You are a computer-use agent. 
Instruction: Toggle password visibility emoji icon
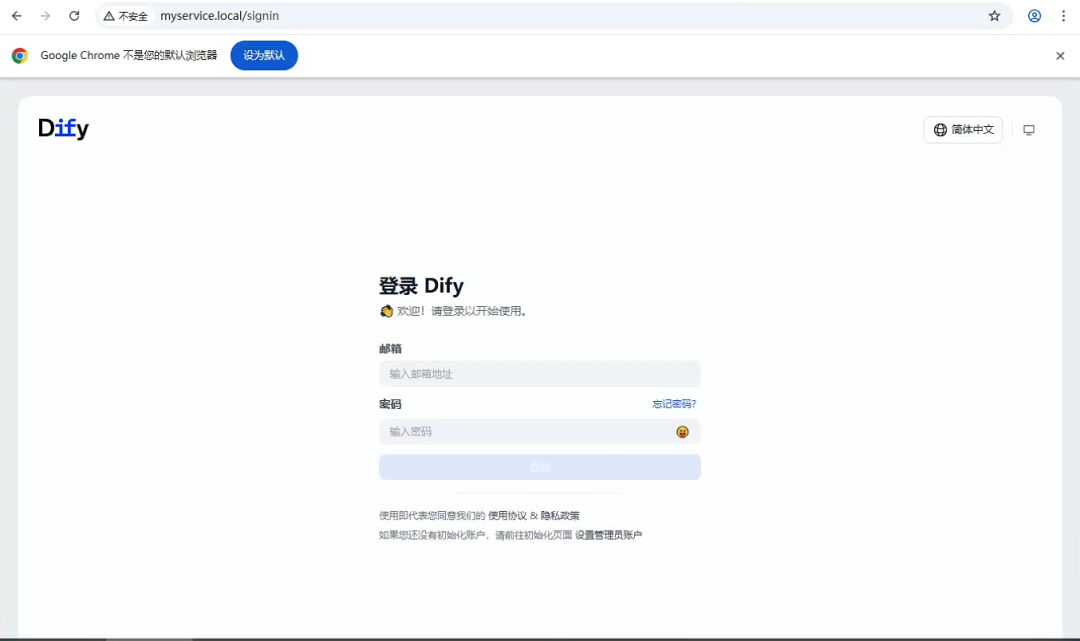[682, 432]
